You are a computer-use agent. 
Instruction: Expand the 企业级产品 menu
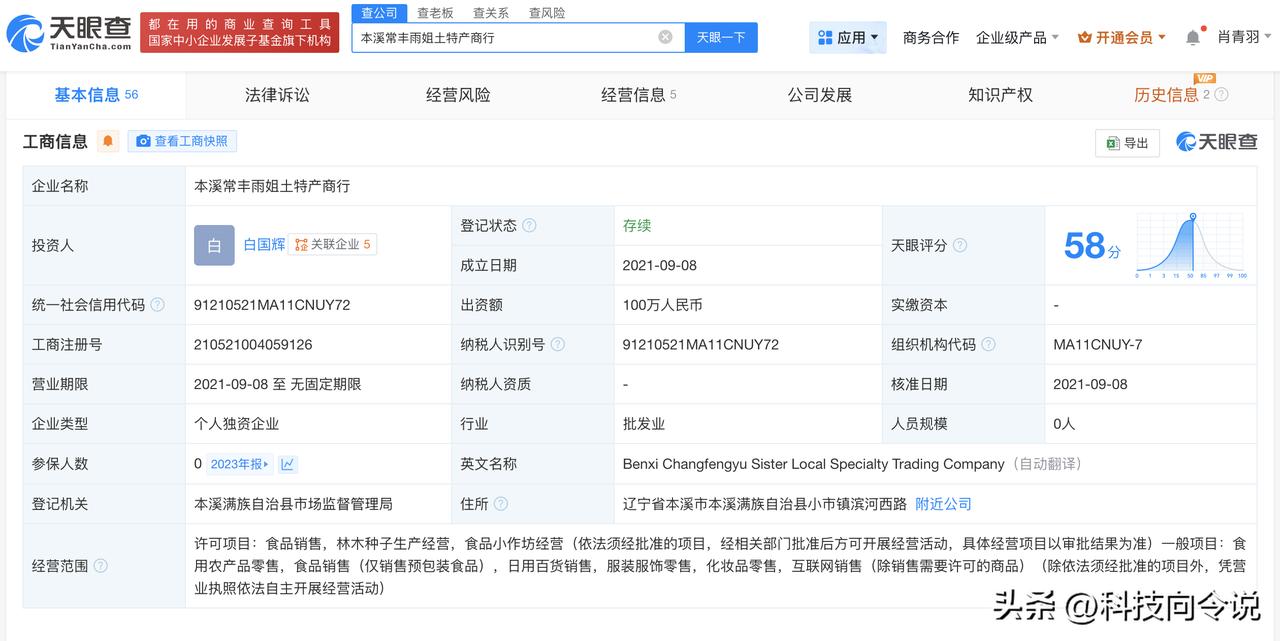[x=1017, y=37]
